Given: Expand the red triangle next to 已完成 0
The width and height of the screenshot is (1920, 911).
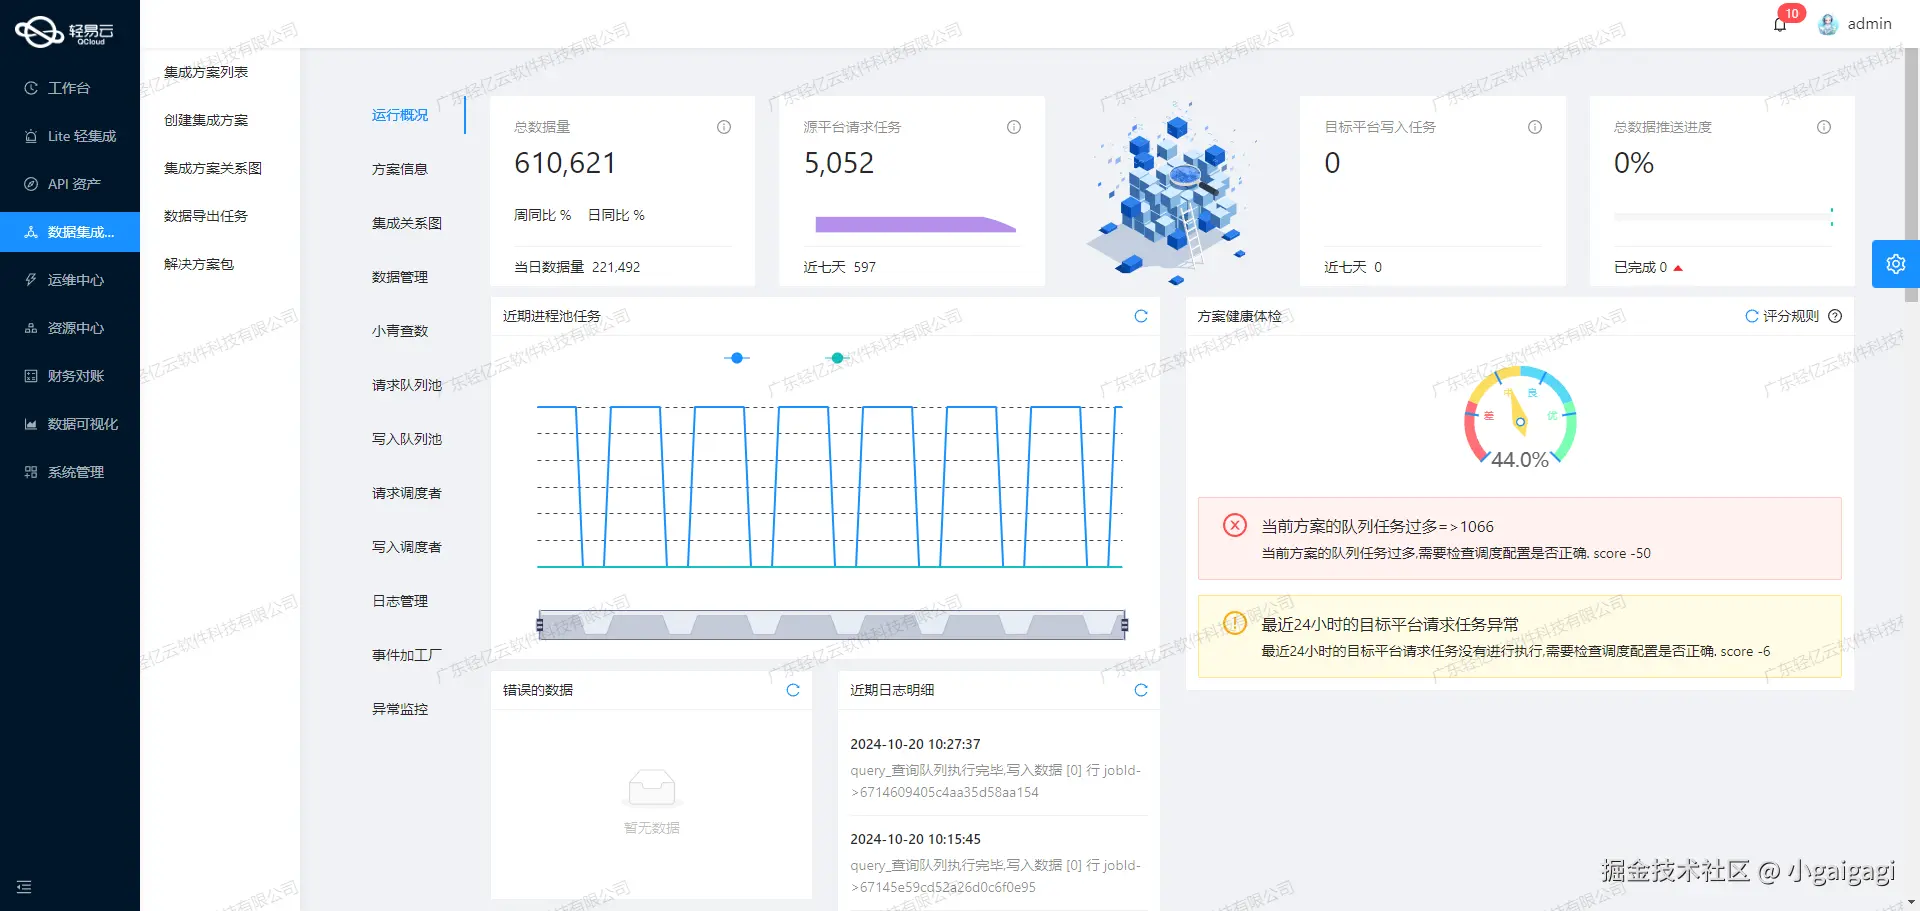Looking at the screenshot, I should pos(1678,268).
